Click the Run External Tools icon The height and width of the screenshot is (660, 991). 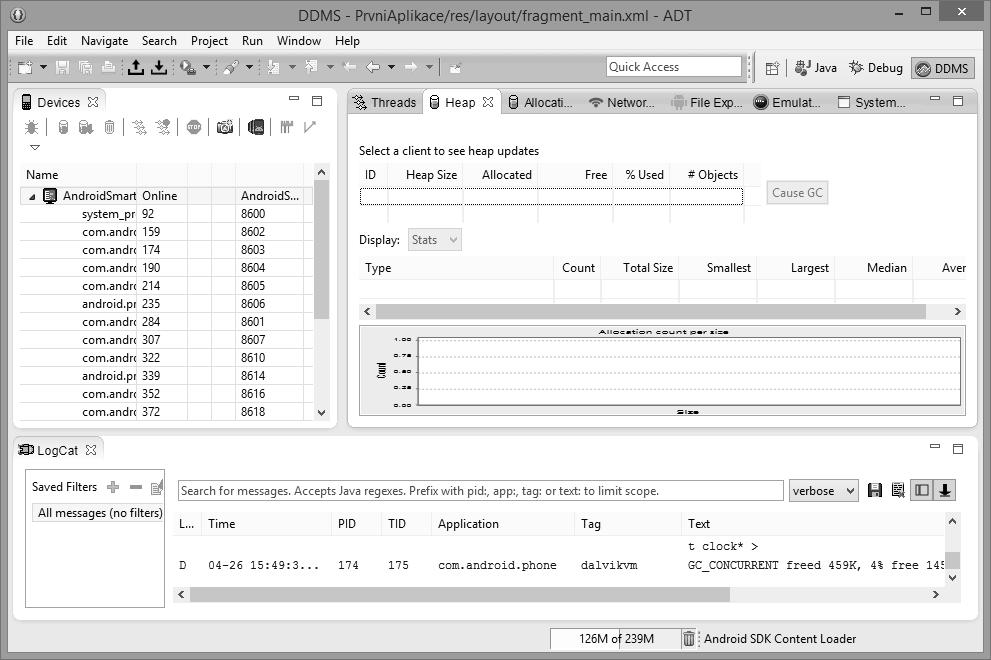point(188,67)
